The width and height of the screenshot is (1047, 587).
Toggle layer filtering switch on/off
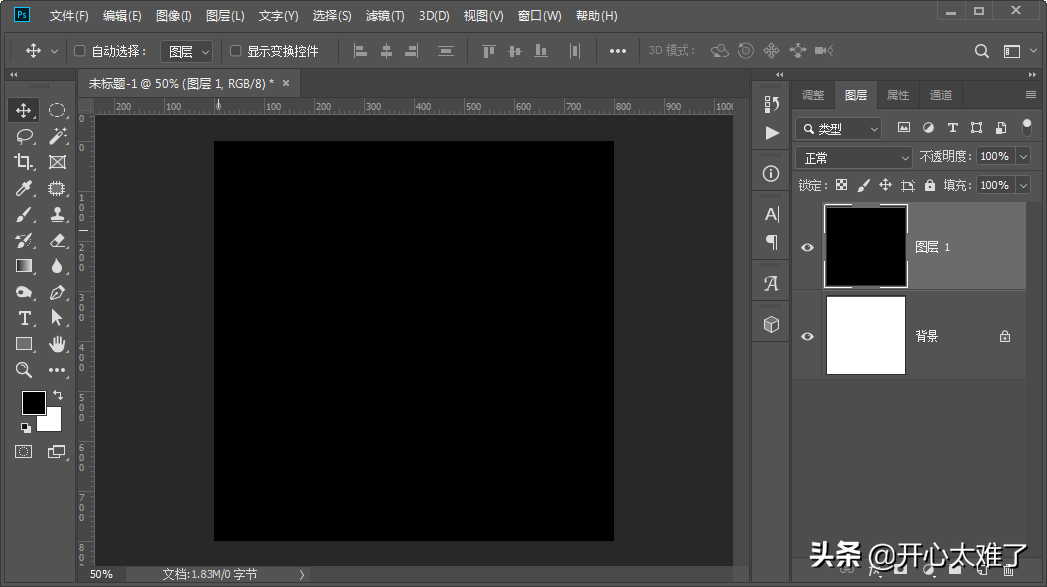[x=1026, y=127]
